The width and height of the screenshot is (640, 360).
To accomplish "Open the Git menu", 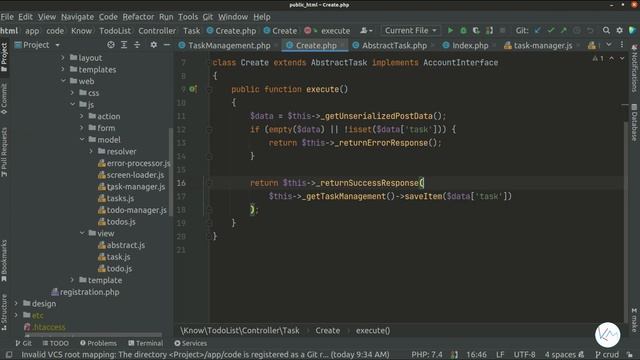I will (x=208, y=17).
